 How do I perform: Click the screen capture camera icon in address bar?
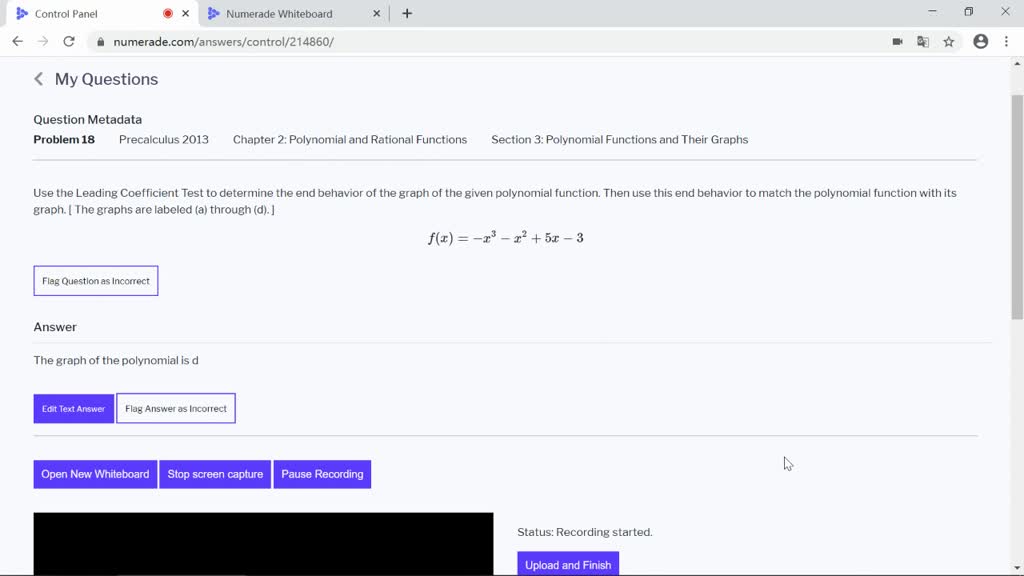pos(897,41)
